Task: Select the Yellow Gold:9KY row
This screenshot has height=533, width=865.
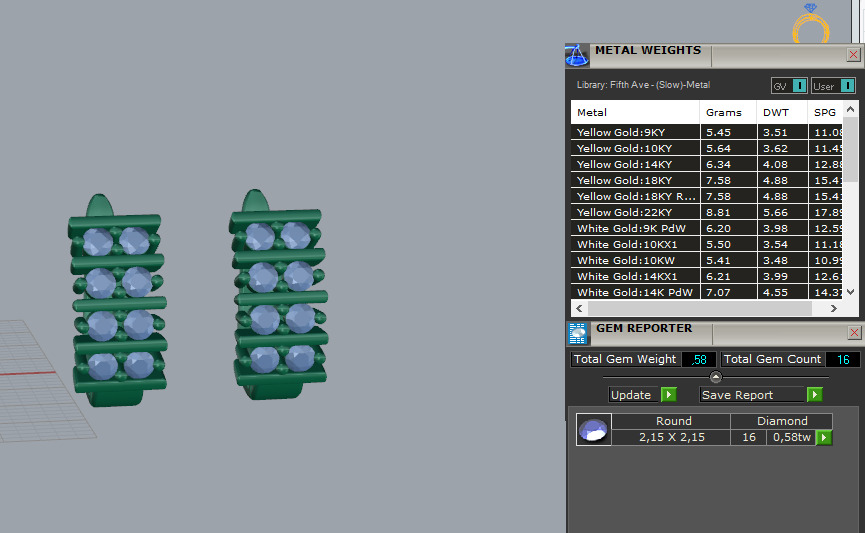Action: 707,132
